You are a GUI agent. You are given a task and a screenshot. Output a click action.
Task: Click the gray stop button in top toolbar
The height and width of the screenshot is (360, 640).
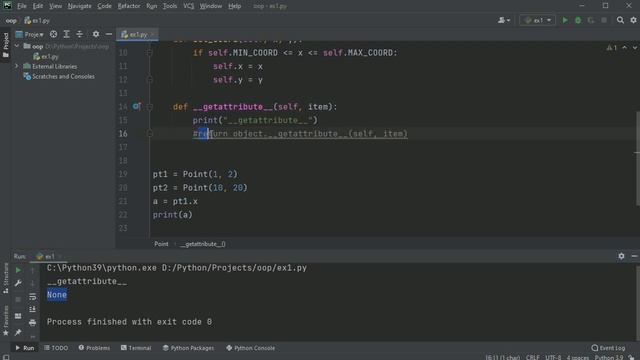point(604,20)
